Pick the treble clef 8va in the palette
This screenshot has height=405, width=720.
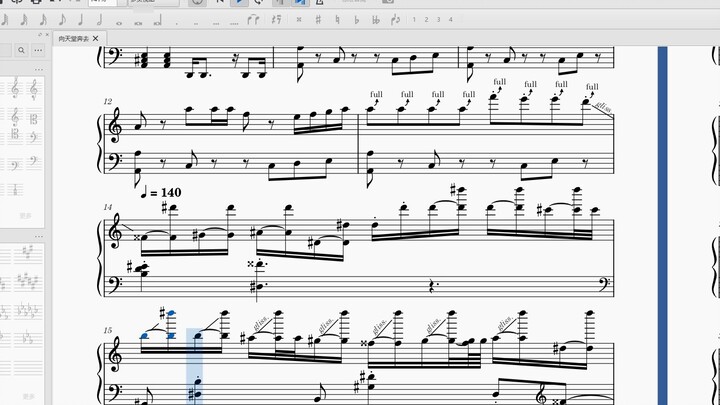click(x=15, y=117)
